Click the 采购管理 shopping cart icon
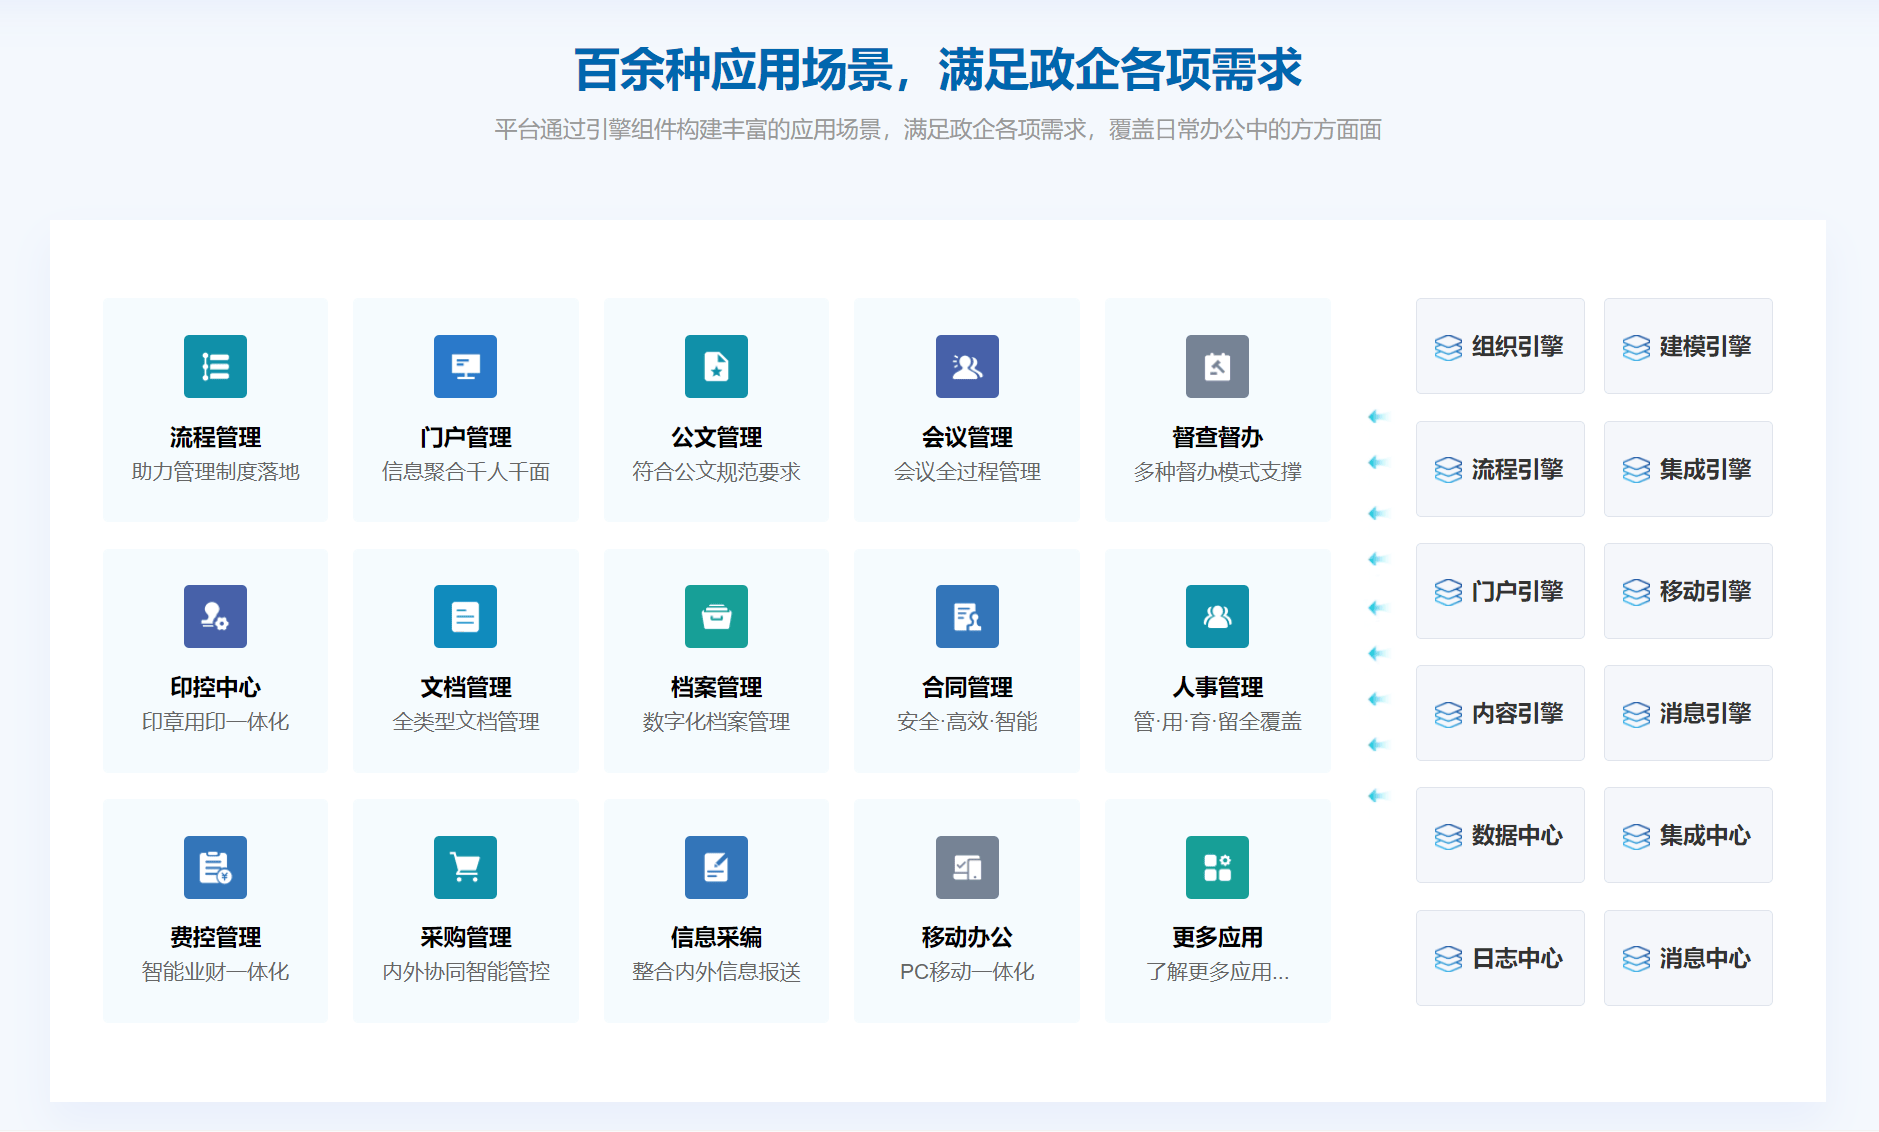 point(465,867)
